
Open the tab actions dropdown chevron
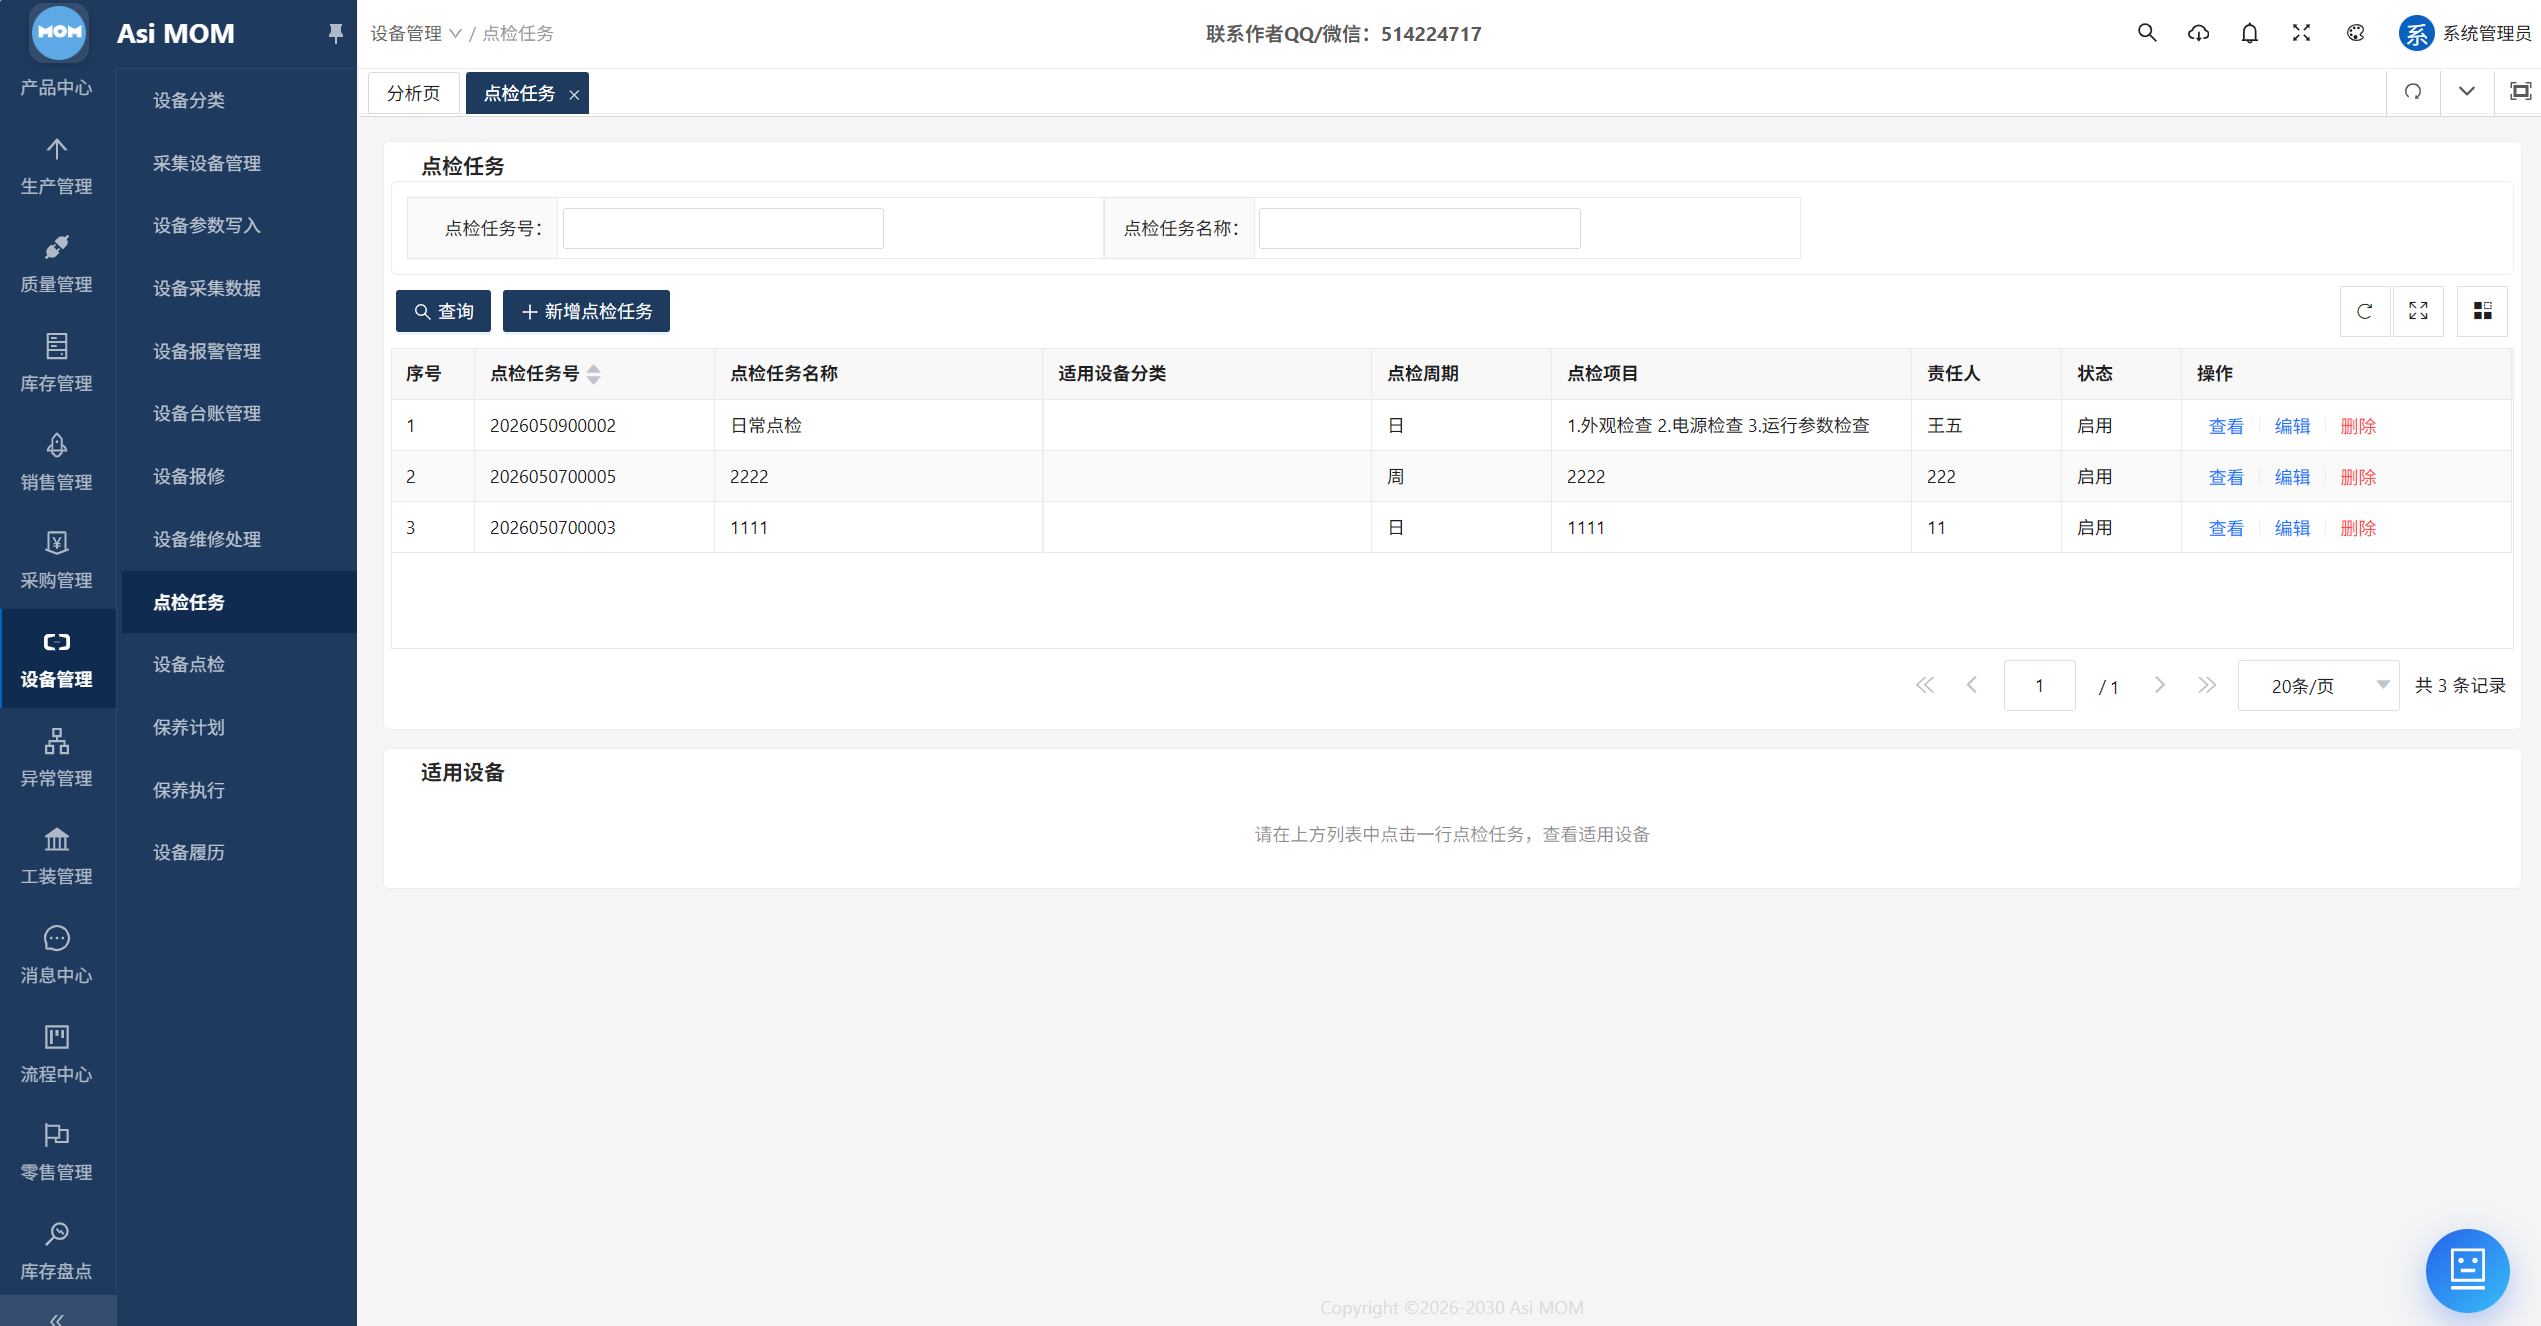(2467, 92)
